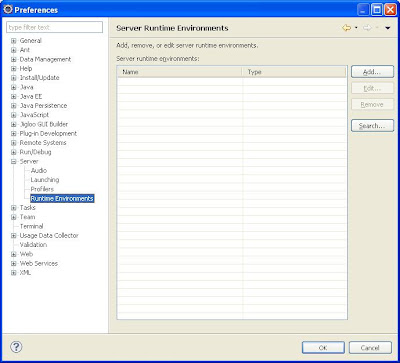Expand the Web Services node
400x363 pixels.
(x=14, y=263)
